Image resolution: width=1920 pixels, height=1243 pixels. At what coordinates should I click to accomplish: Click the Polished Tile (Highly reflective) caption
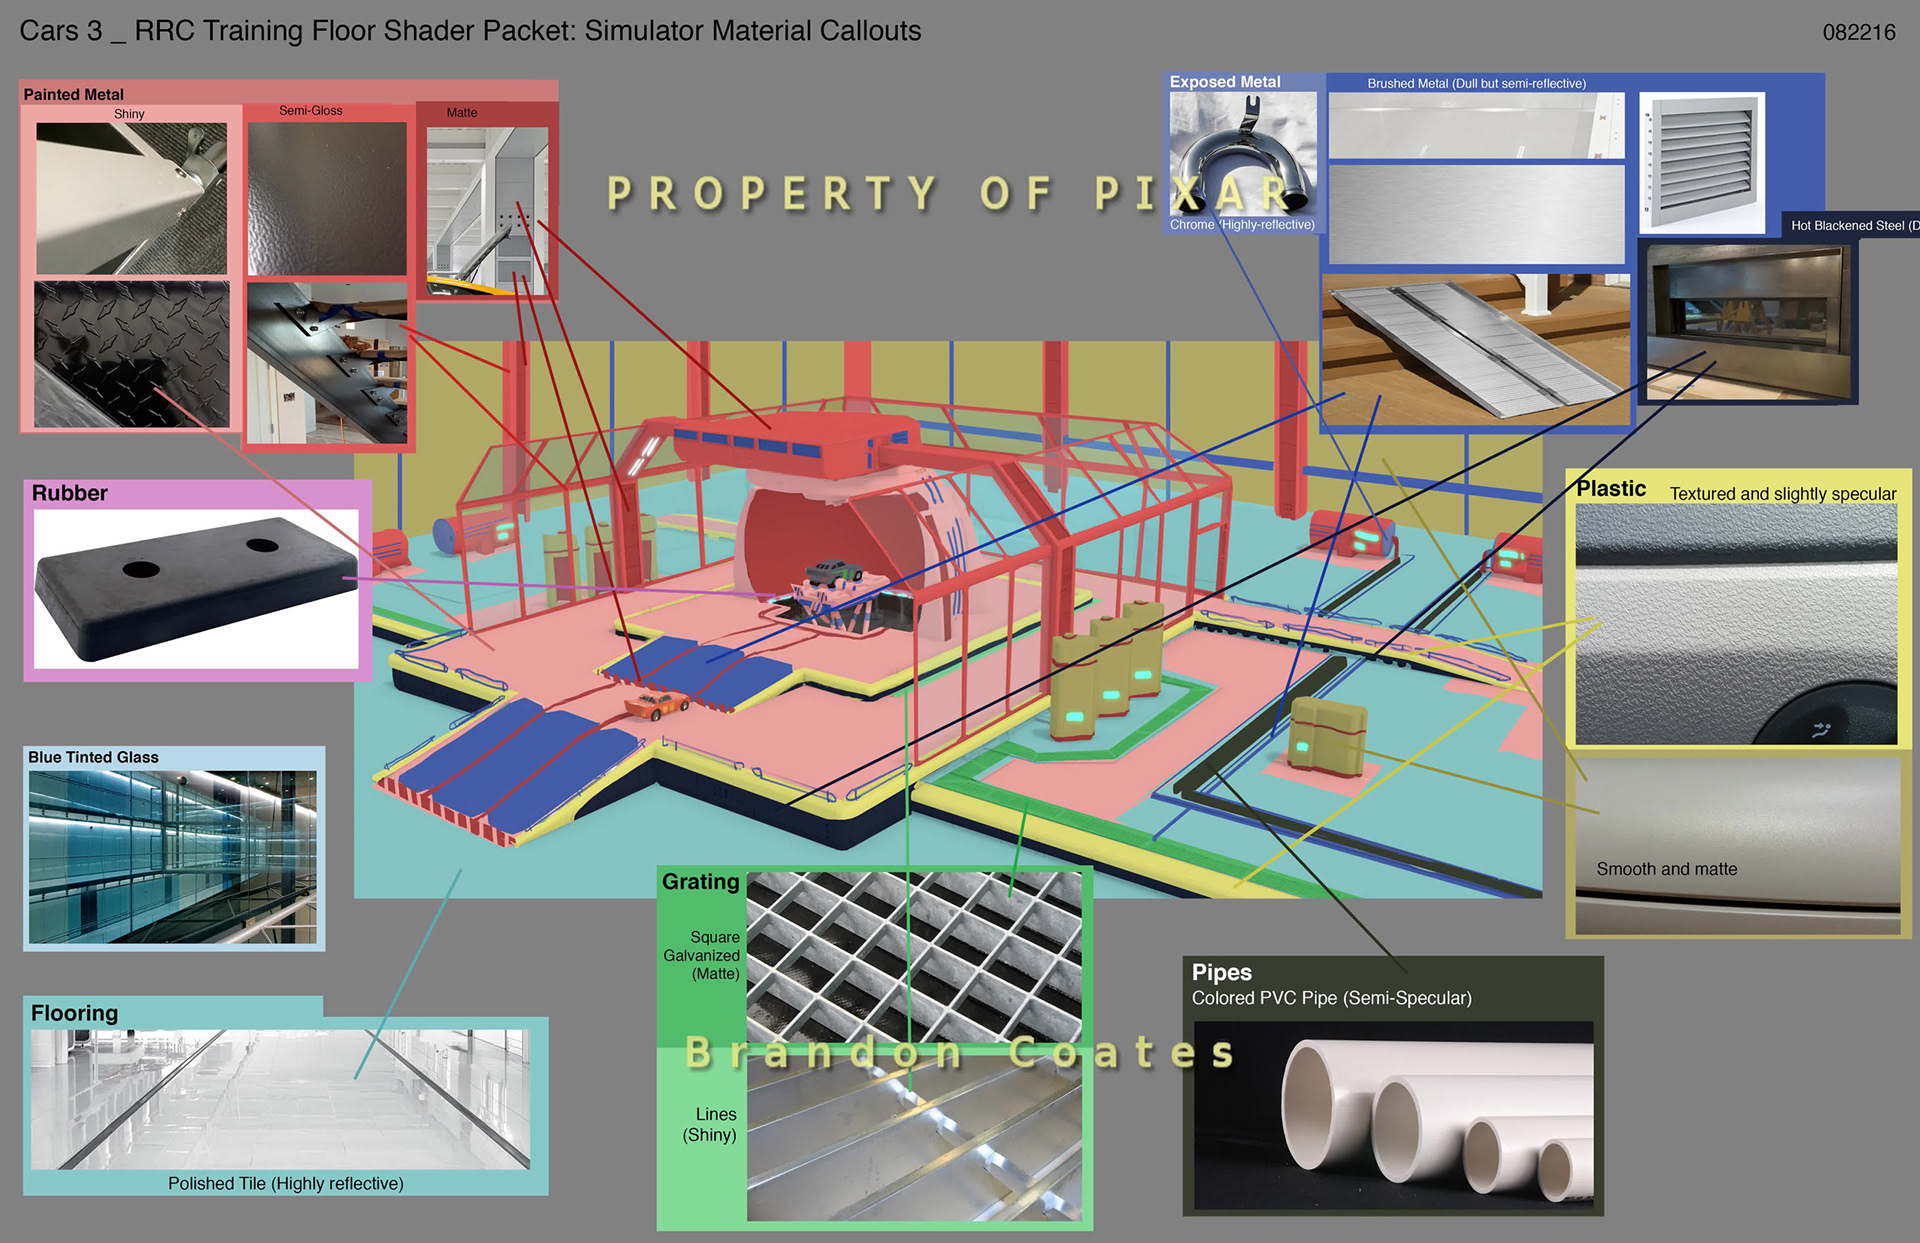[286, 1183]
